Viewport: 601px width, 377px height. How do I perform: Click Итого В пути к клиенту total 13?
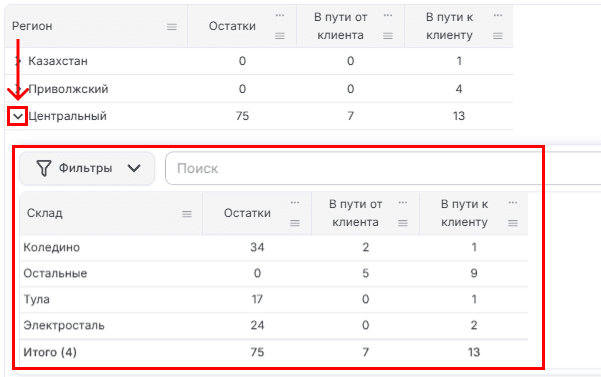[x=474, y=352]
